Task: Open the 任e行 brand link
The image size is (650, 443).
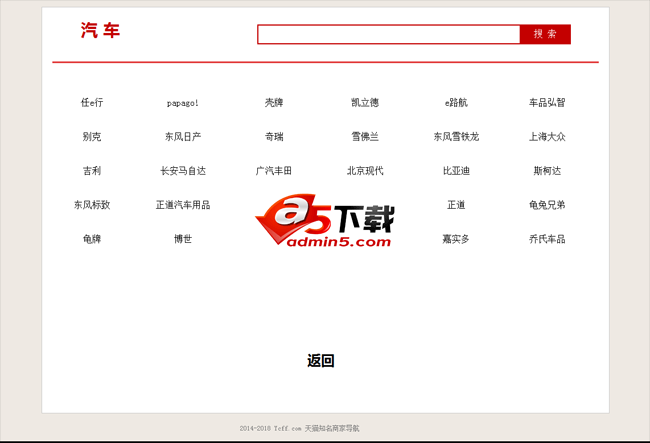Action: tap(92, 102)
